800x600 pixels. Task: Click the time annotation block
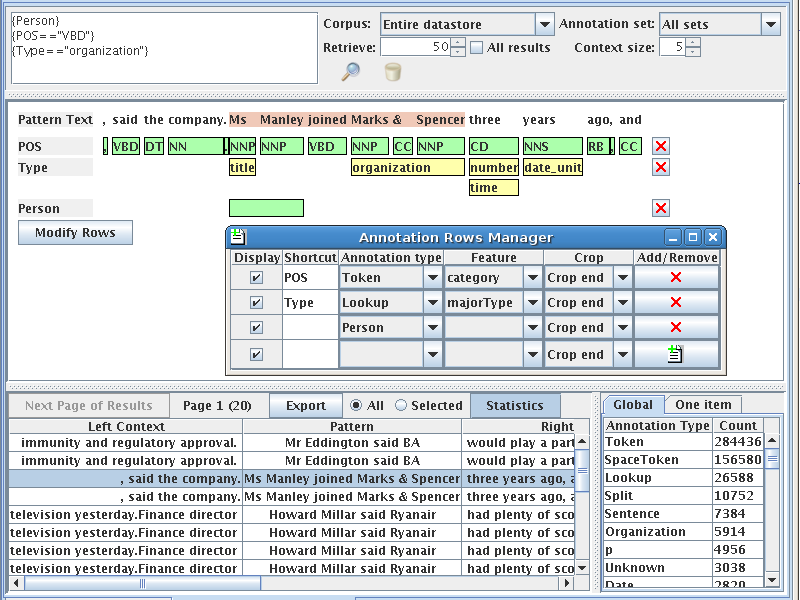(x=494, y=188)
